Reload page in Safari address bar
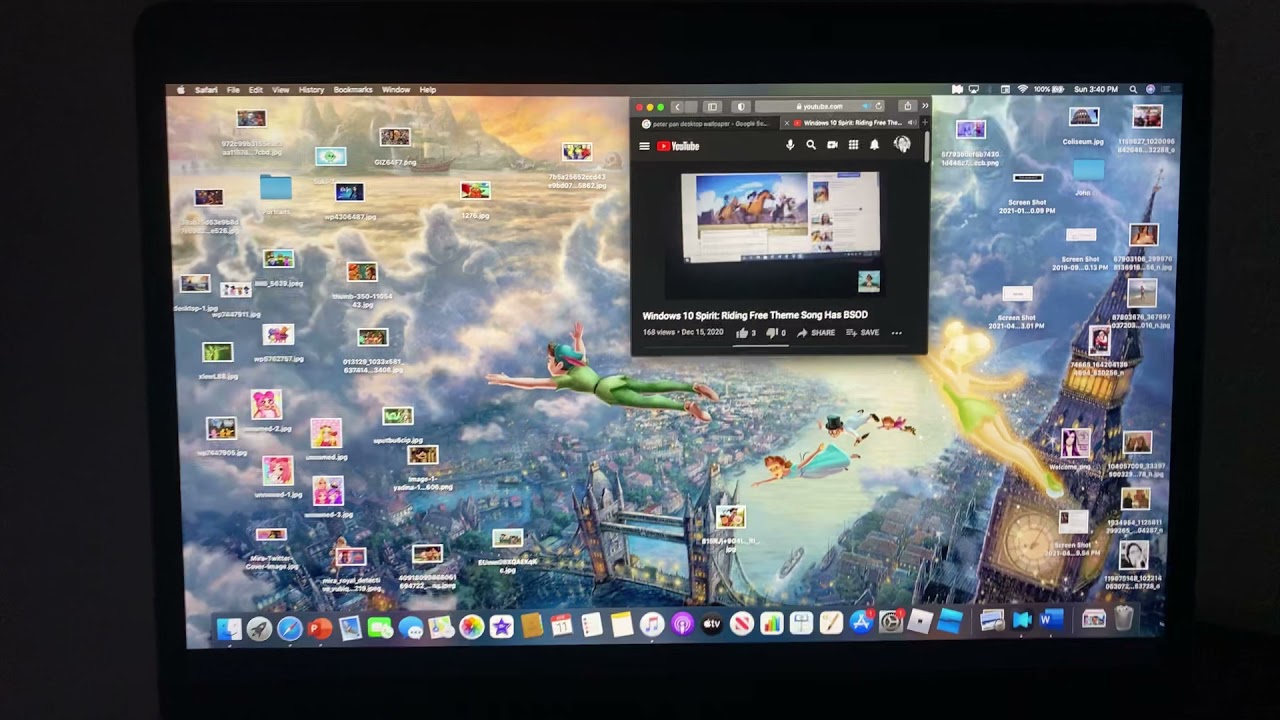This screenshot has height=720, width=1280. (879, 106)
